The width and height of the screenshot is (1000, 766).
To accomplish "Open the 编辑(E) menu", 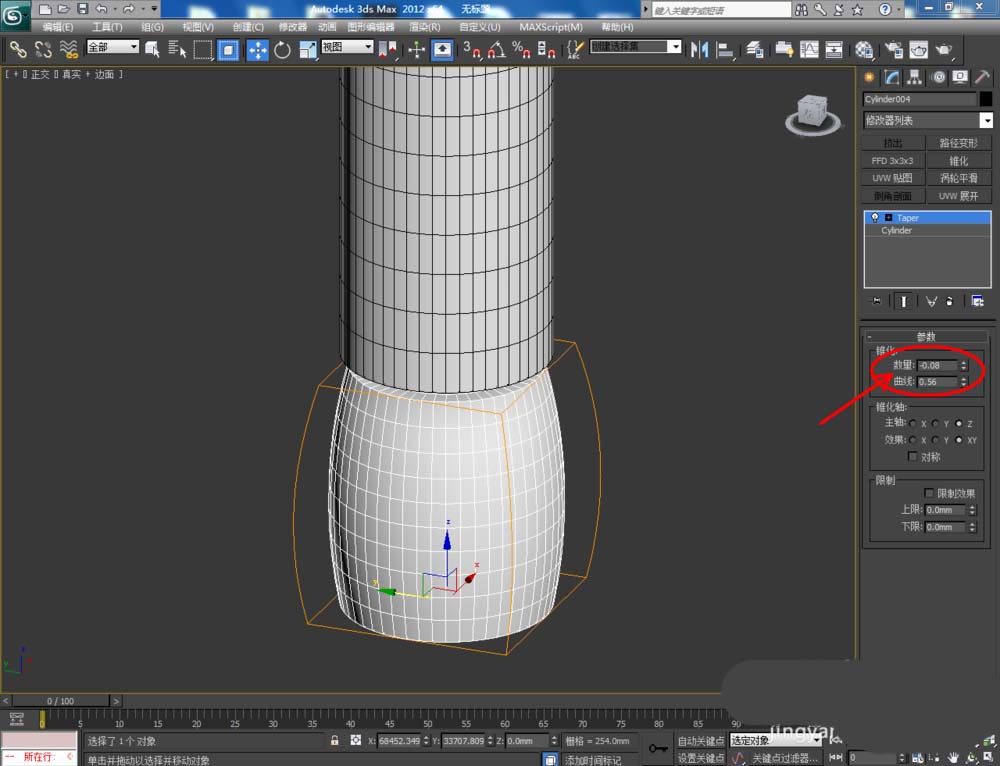I will click(x=57, y=27).
